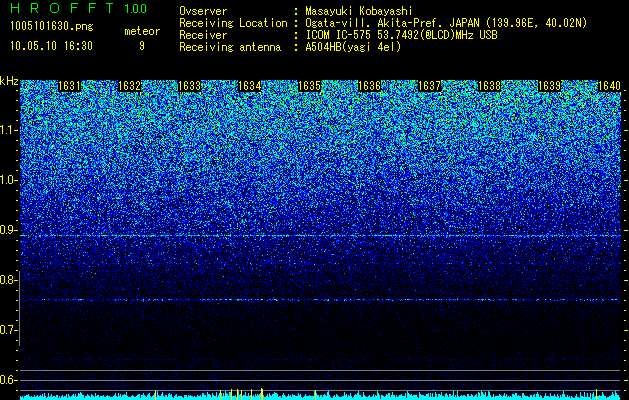Click the 1632 time marker
The image size is (629, 400).
point(130,86)
